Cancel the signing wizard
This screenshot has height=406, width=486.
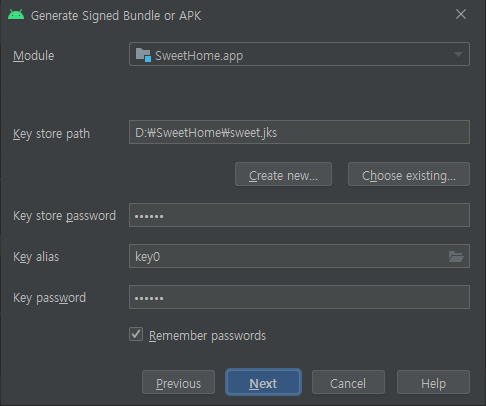pos(348,382)
